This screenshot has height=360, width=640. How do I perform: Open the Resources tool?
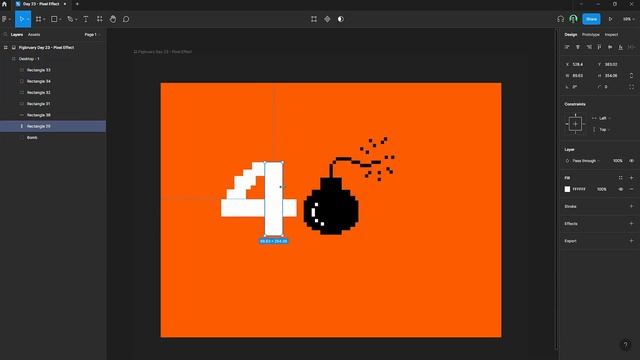pyautogui.click(x=100, y=19)
